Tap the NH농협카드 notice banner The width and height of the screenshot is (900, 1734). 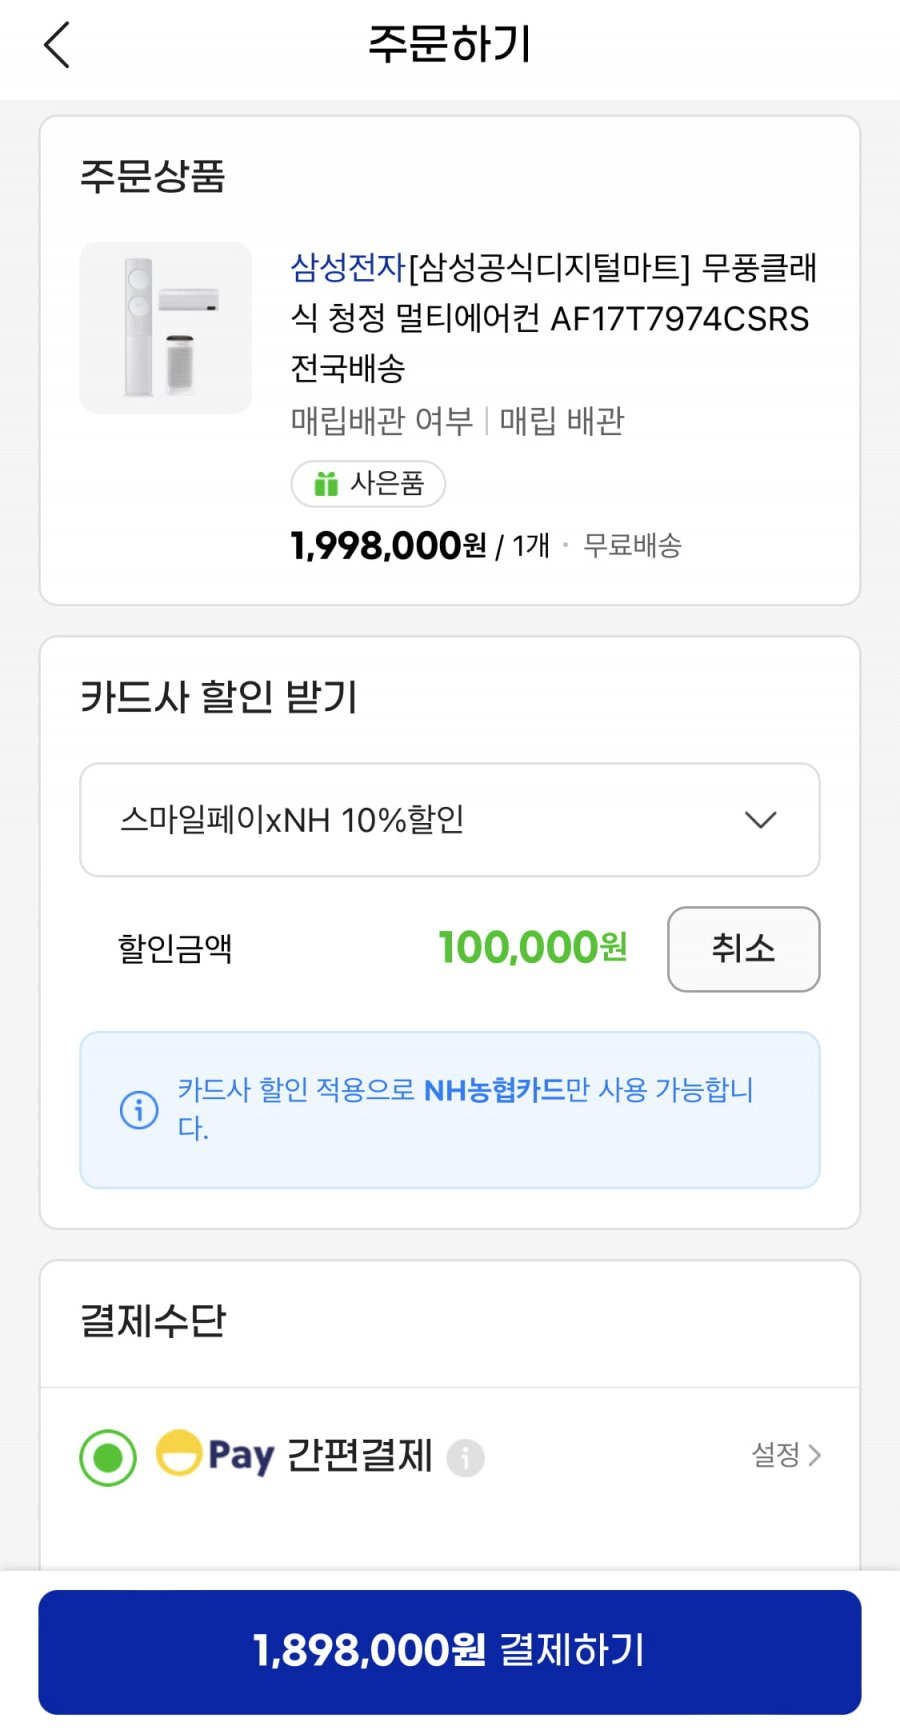(450, 1110)
